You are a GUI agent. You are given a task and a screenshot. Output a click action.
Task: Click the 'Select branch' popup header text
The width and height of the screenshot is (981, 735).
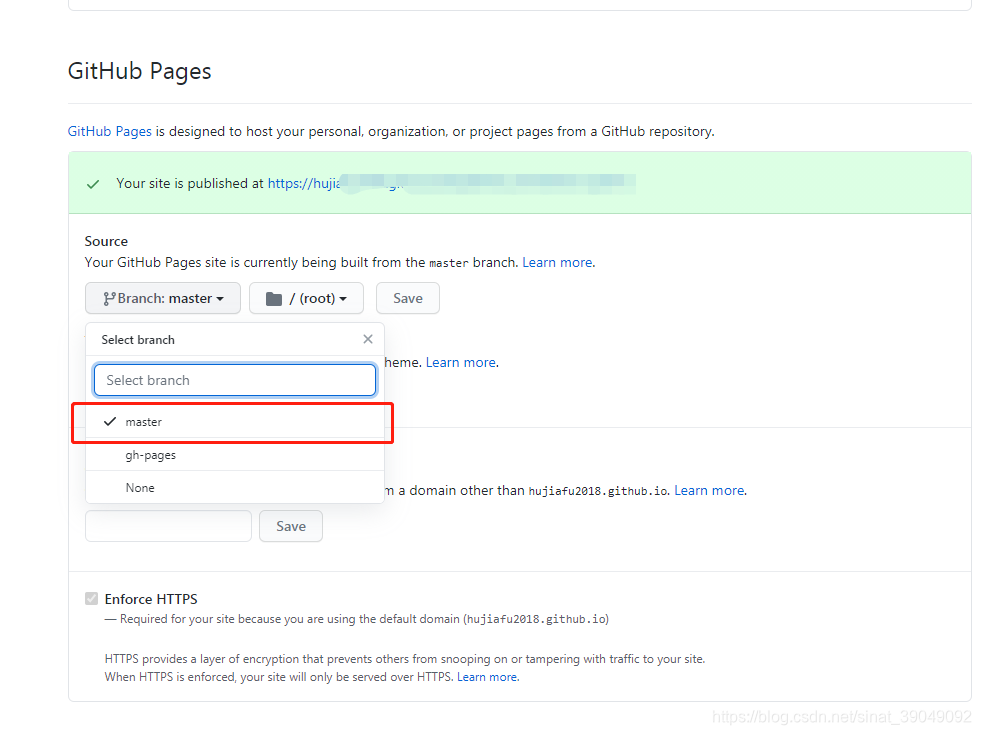tap(138, 340)
